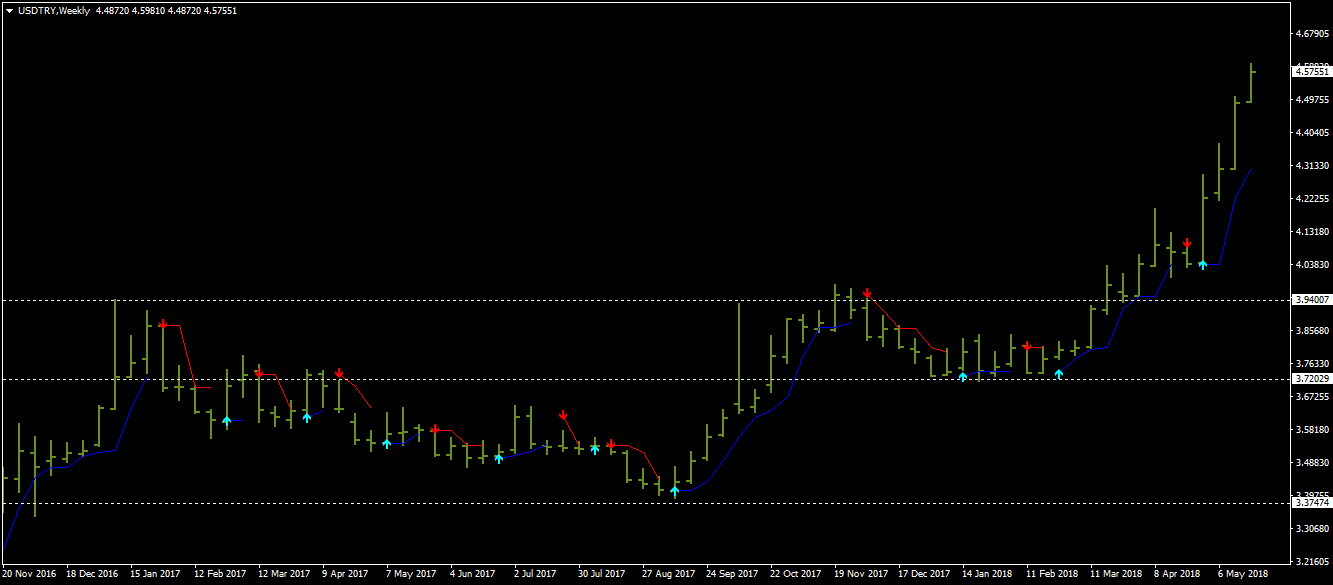The image size is (1333, 585).
Task: Click the 3.58180 price scale value
Action: [1312, 430]
